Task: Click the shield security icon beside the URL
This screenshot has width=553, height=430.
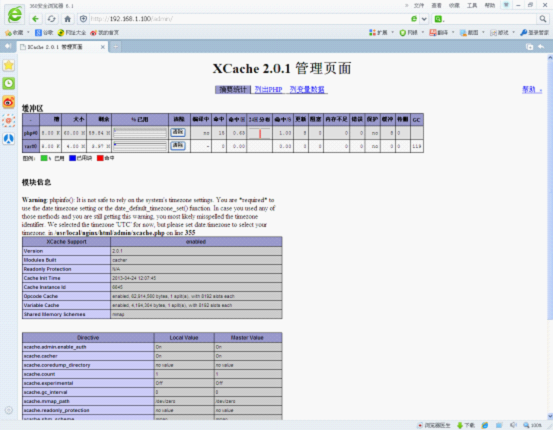Action: [83, 19]
